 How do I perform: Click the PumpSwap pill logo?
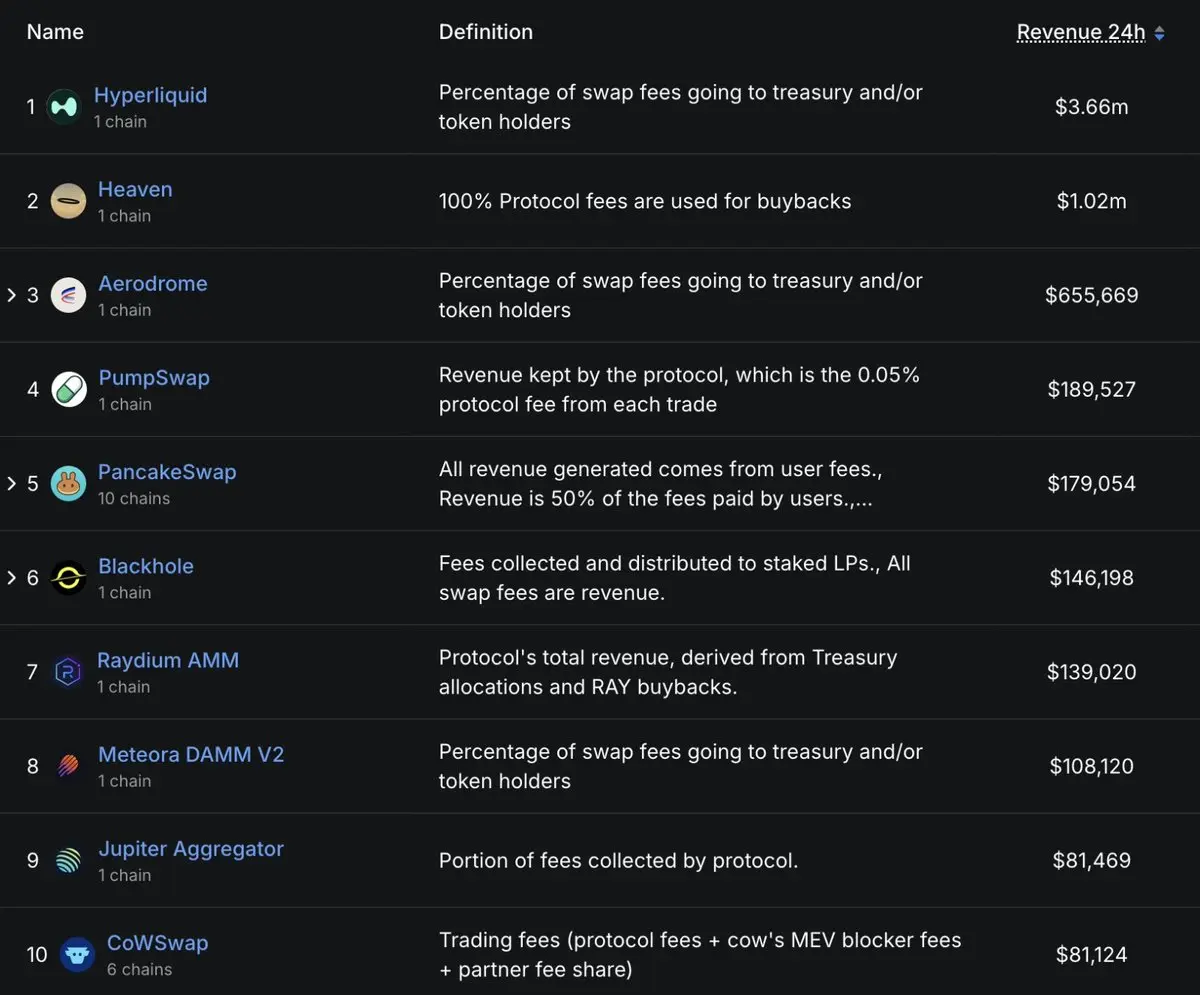(x=68, y=389)
